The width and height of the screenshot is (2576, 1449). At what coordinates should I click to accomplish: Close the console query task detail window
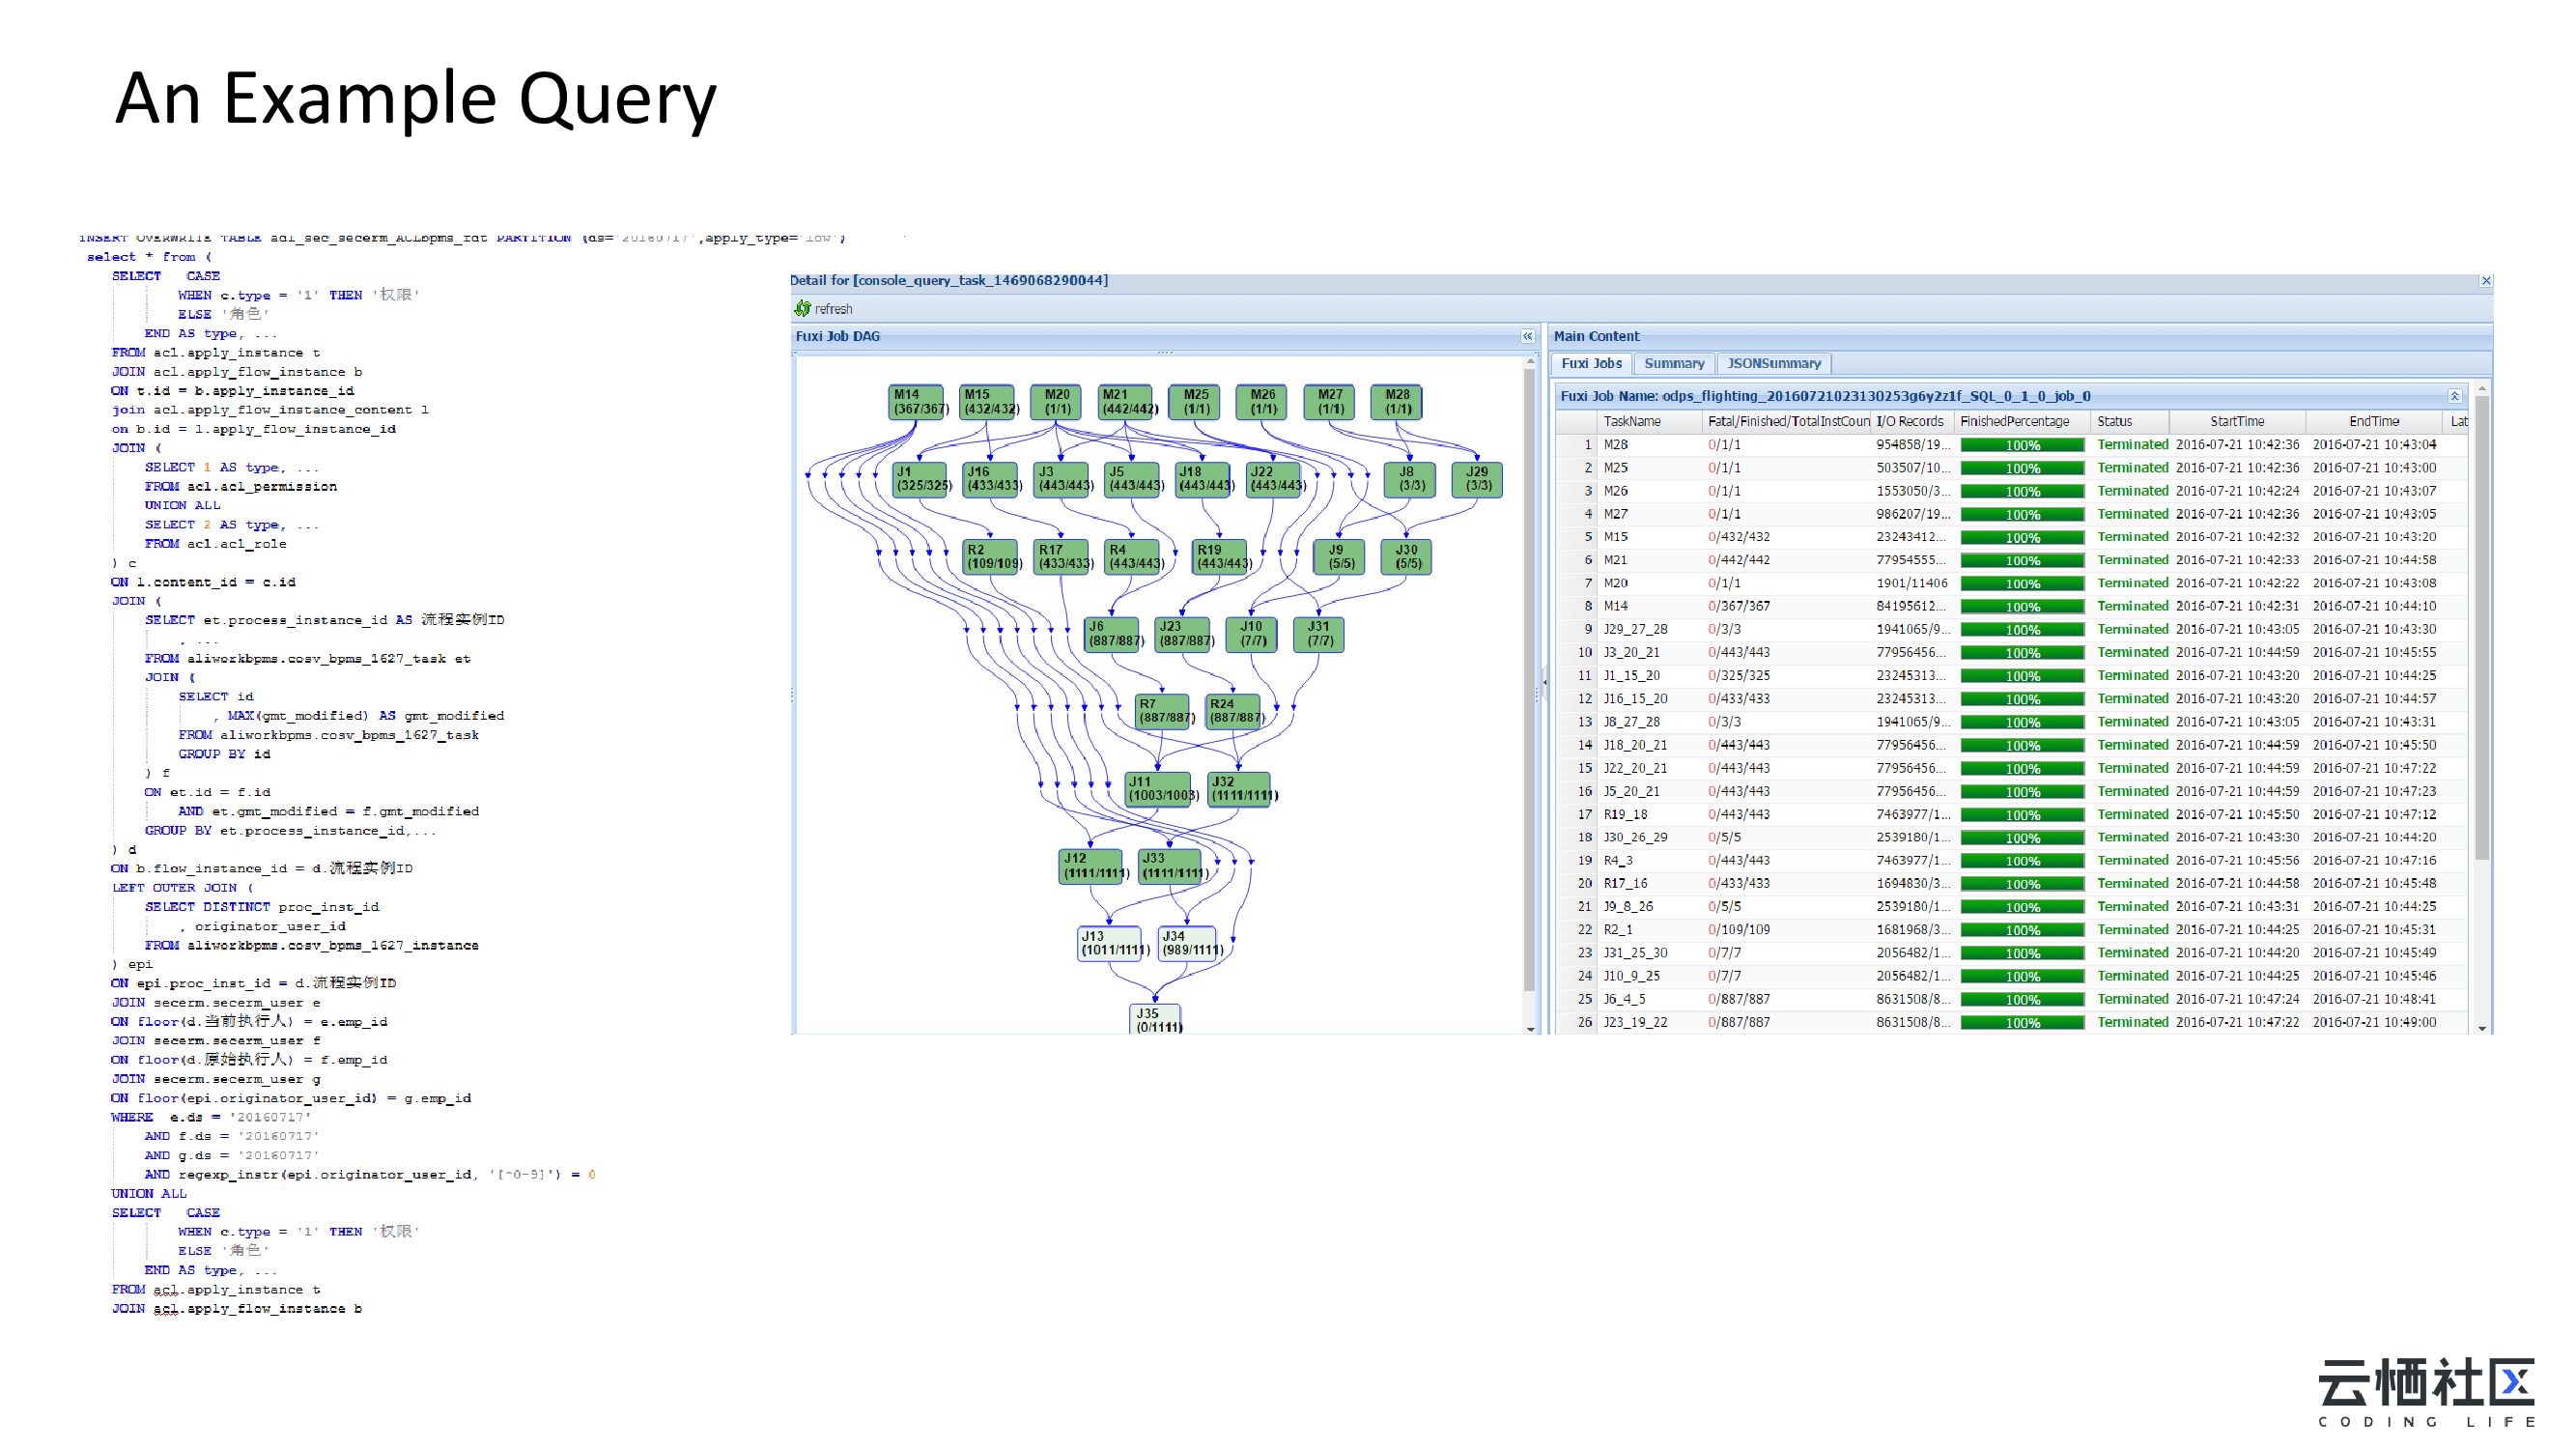(2486, 281)
